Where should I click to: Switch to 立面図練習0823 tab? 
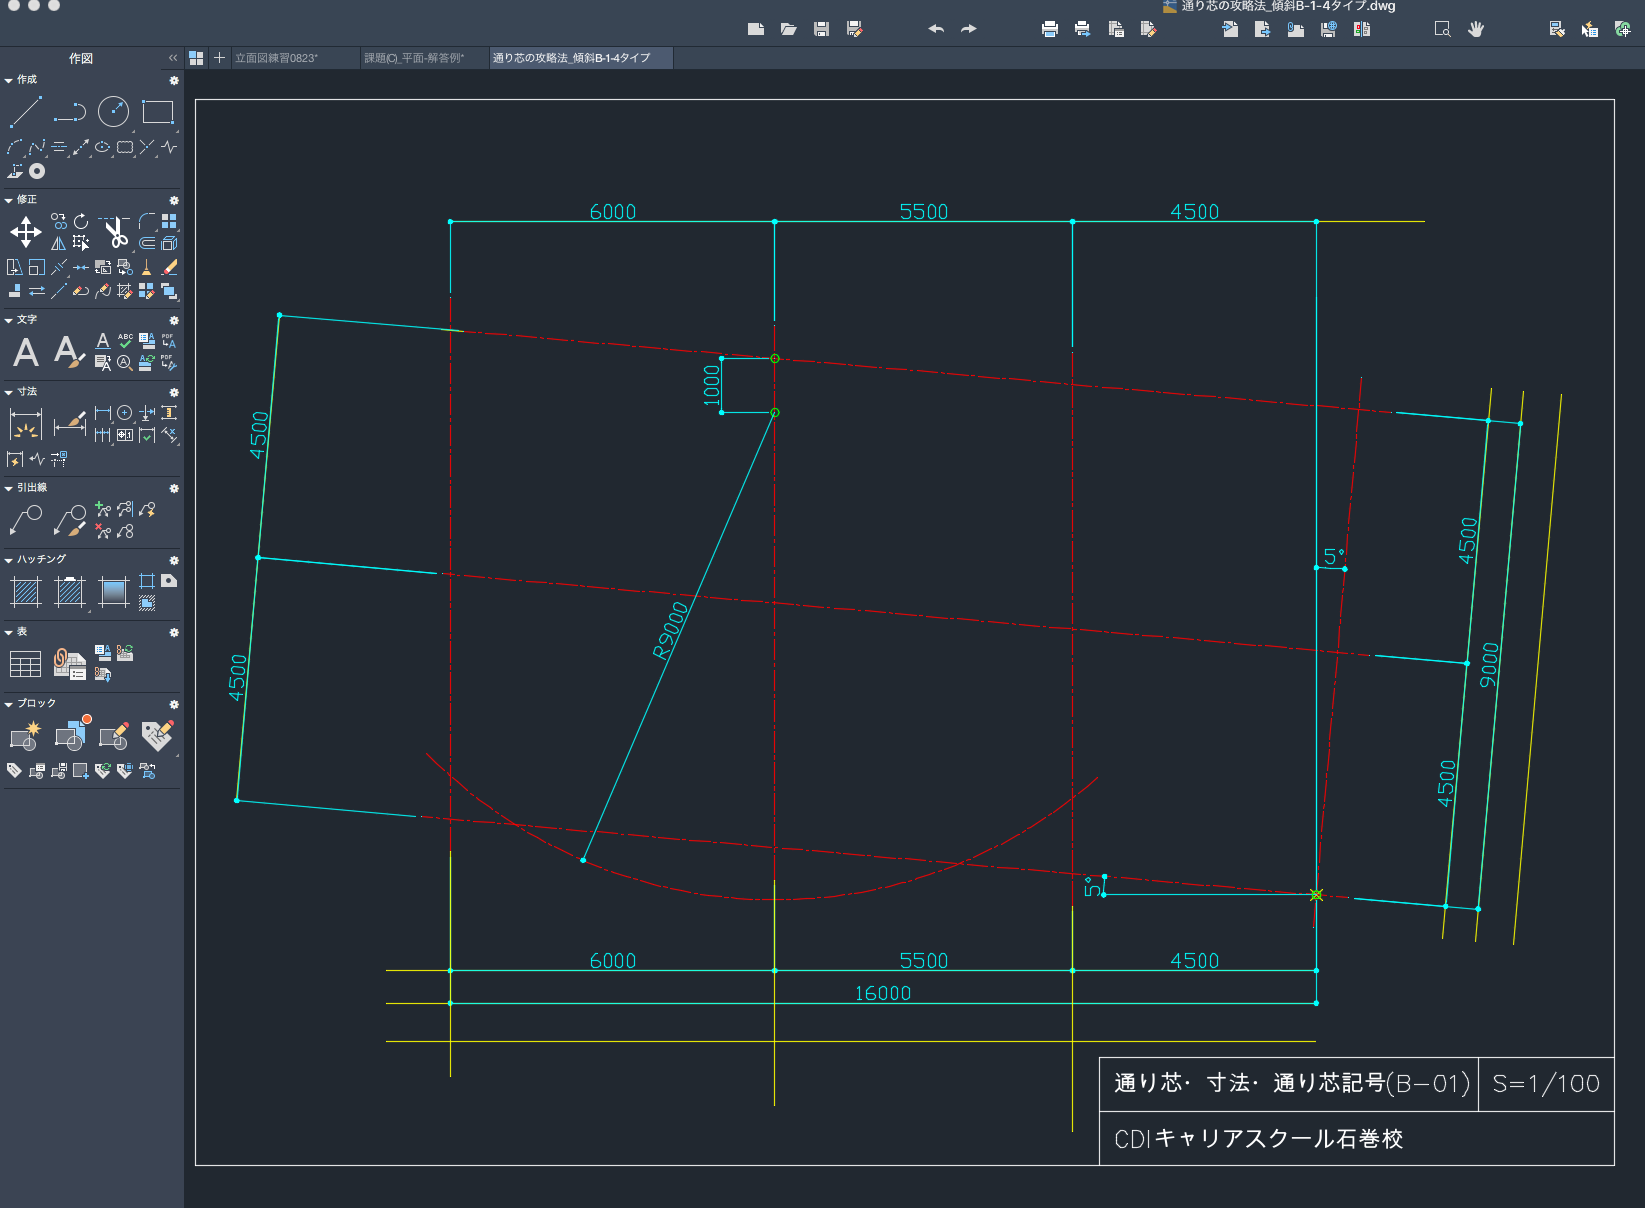click(295, 58)
